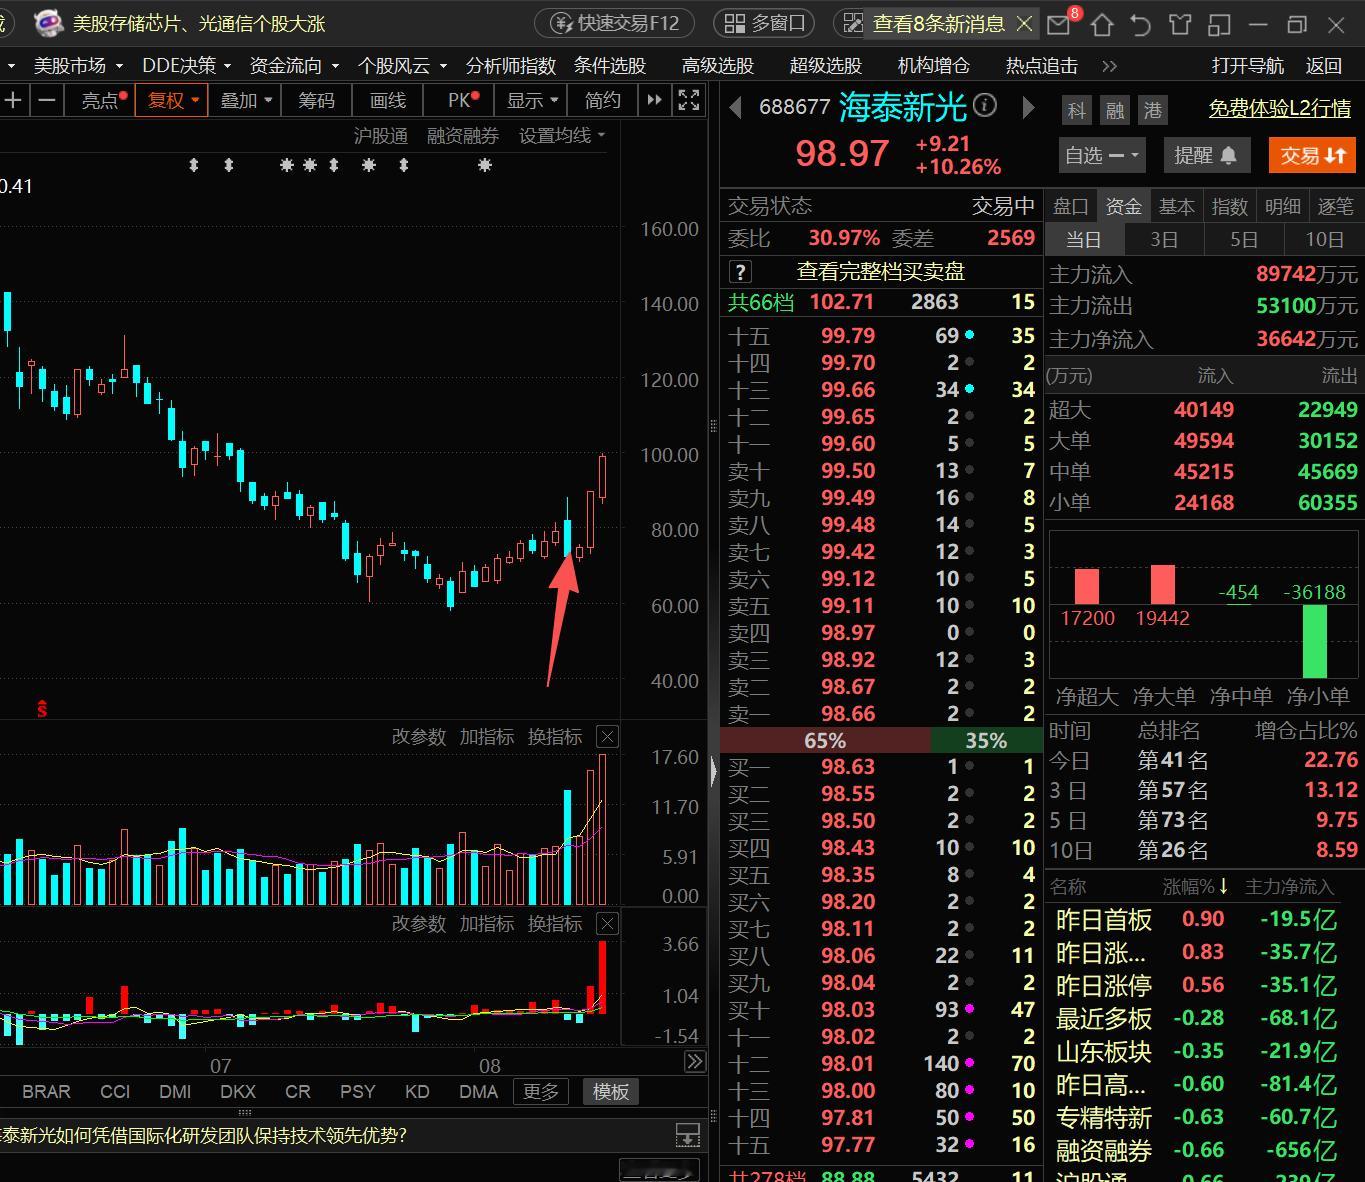Click the save icon beside the news question
This screenshot has width=1365, height=1182.
pyautogui.click(x=688, y=1135)
